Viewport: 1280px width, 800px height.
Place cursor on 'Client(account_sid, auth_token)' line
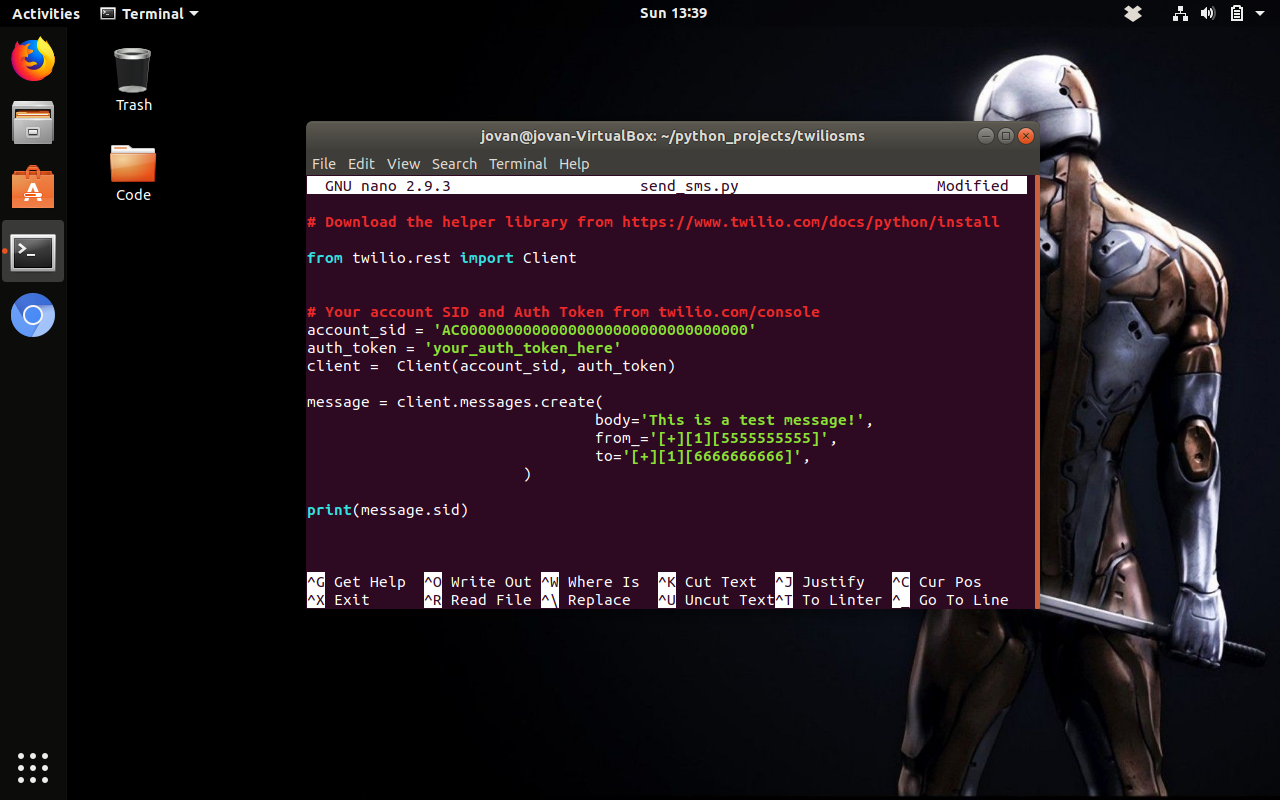(491, 366)
